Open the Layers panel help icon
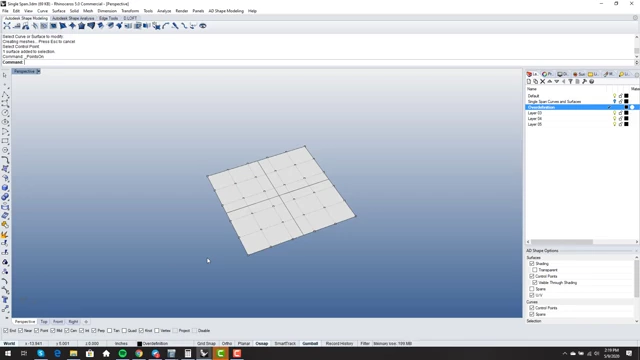This screenshot has height=360, width=640. [591, 82]
